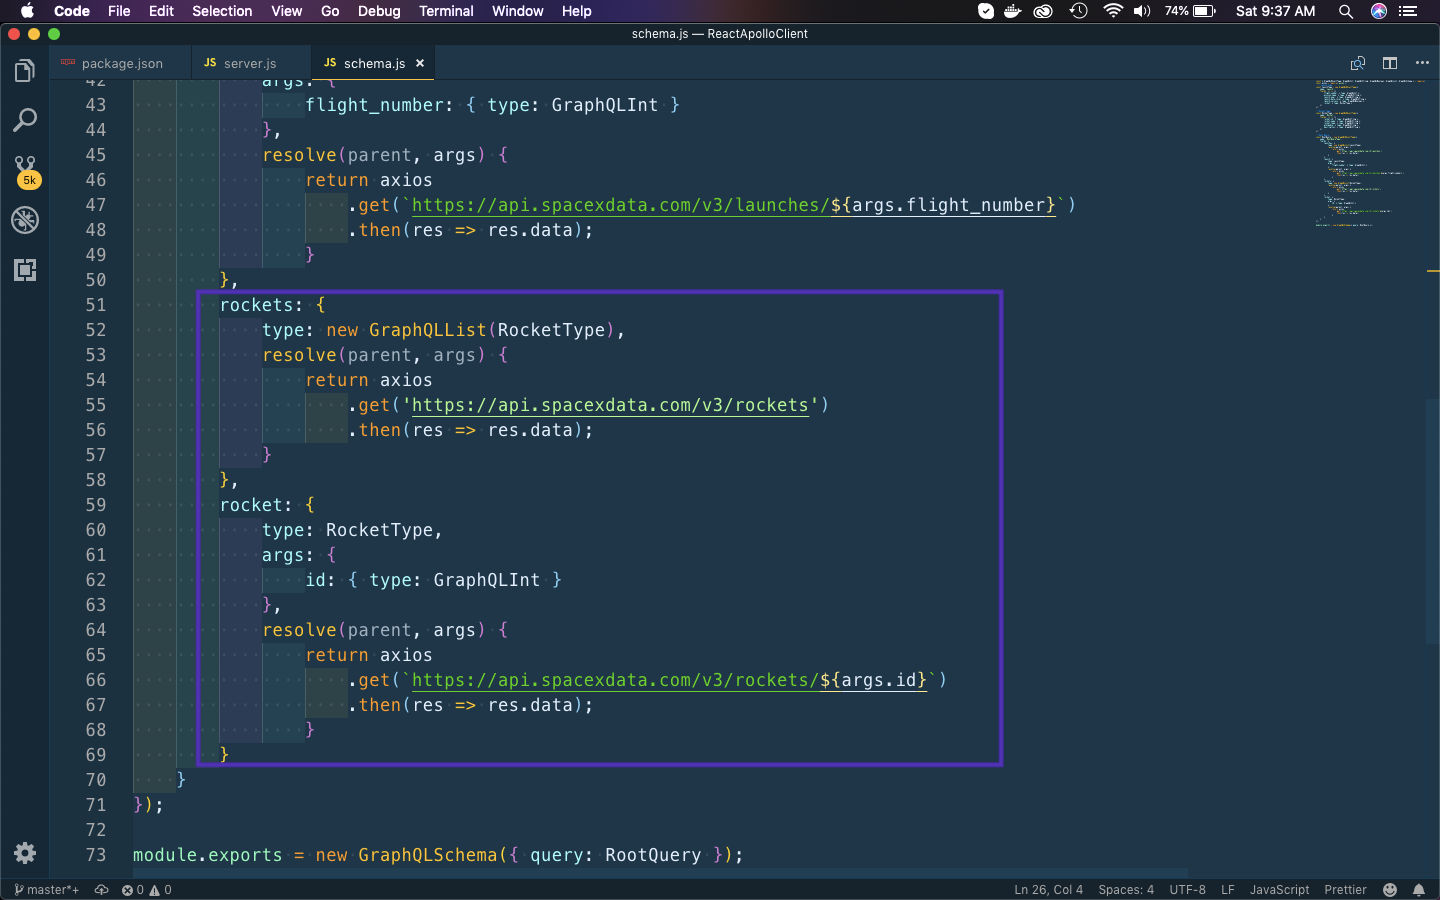
Task: Open the Search view in the activity bar
Action: (x=25, y=121)
